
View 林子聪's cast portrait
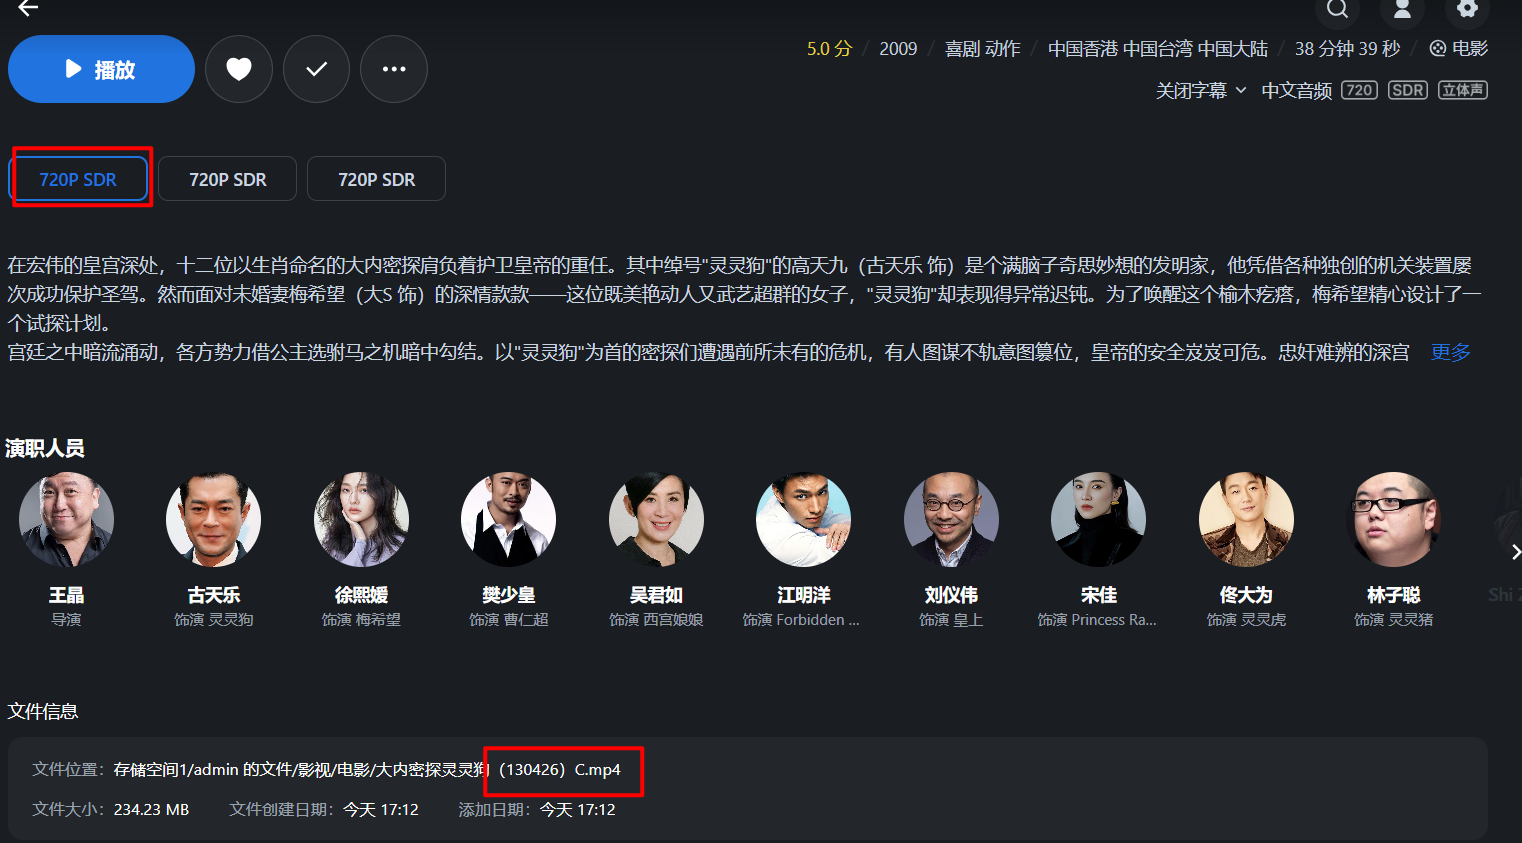point(1393,520)
